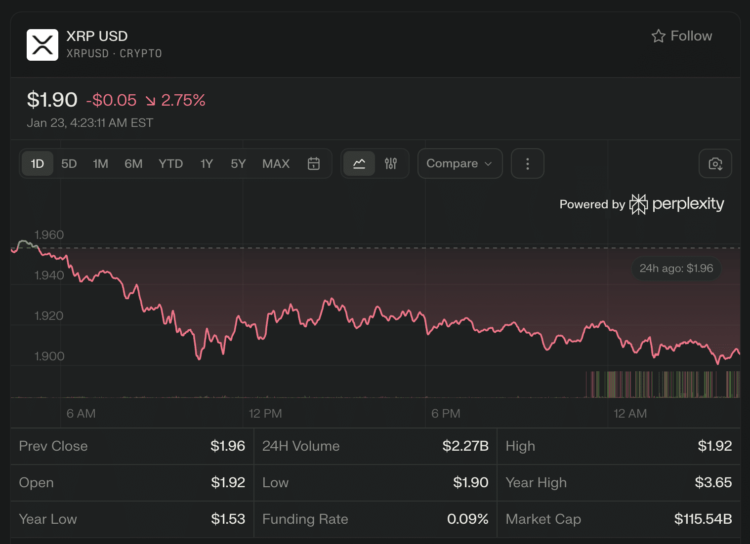Click the Funding Rate label

coord(305,519)
